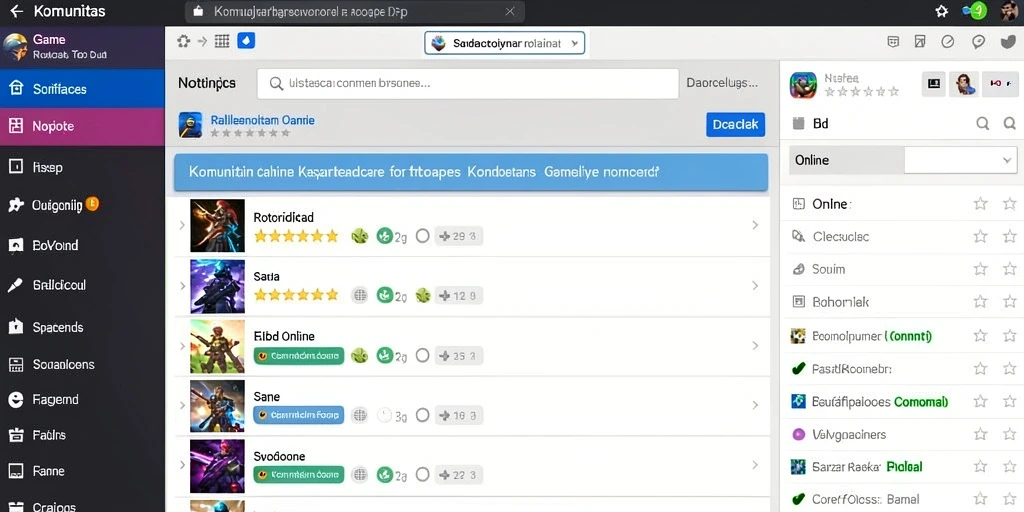
Task: Click the back arrow beside Komunitas
Action: coord(16,11)
